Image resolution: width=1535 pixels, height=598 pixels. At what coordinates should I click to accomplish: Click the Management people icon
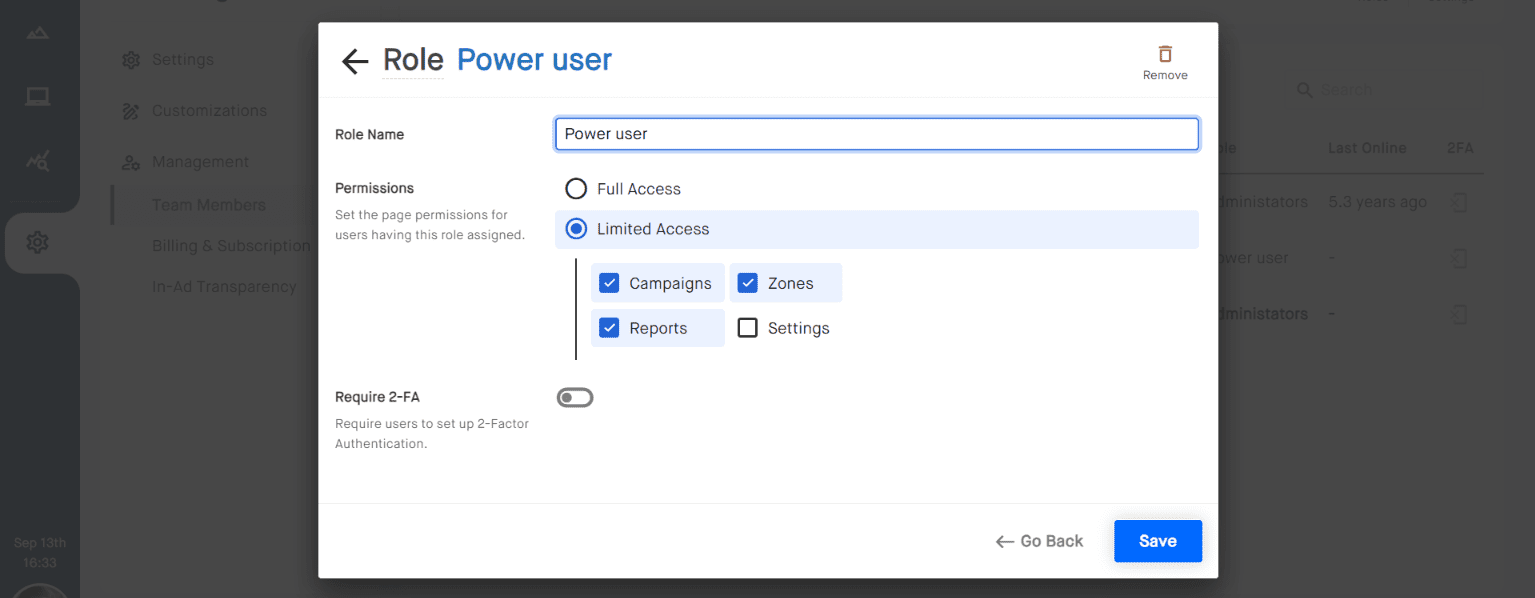[130, 162]
